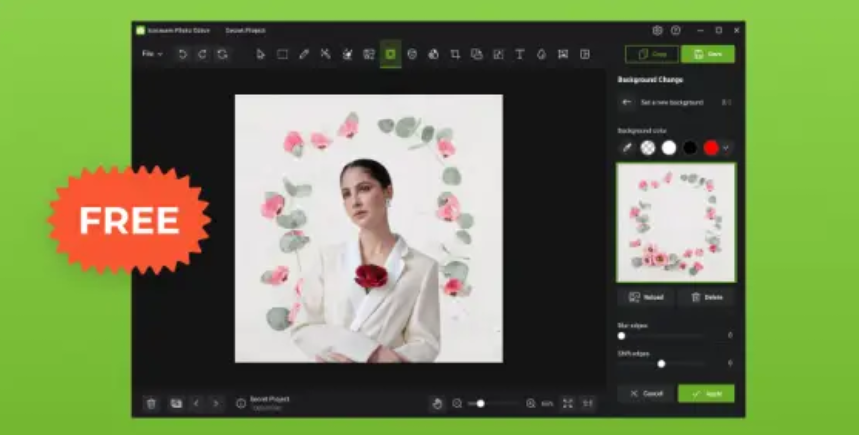Pick the crossed-tools retouch icon

coord(325,54)
